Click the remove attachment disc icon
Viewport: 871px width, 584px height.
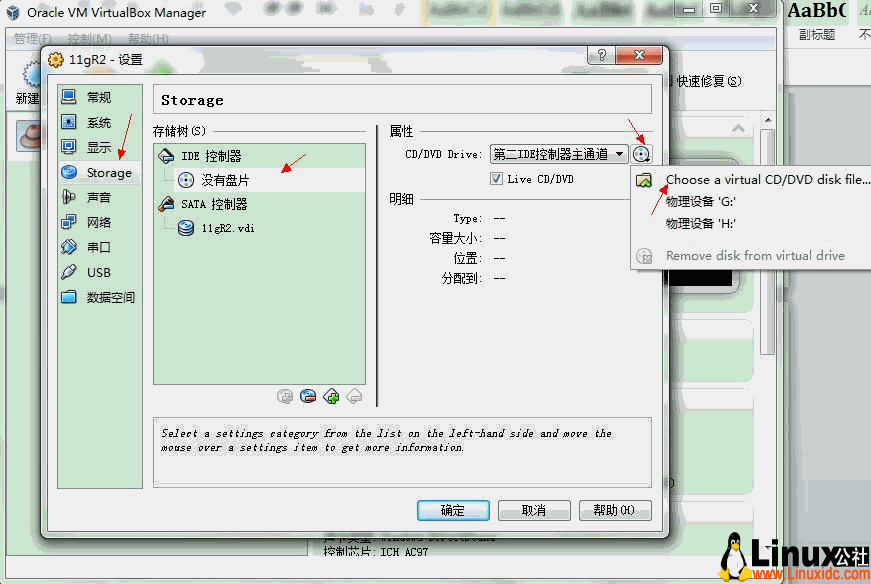(308, 396)
